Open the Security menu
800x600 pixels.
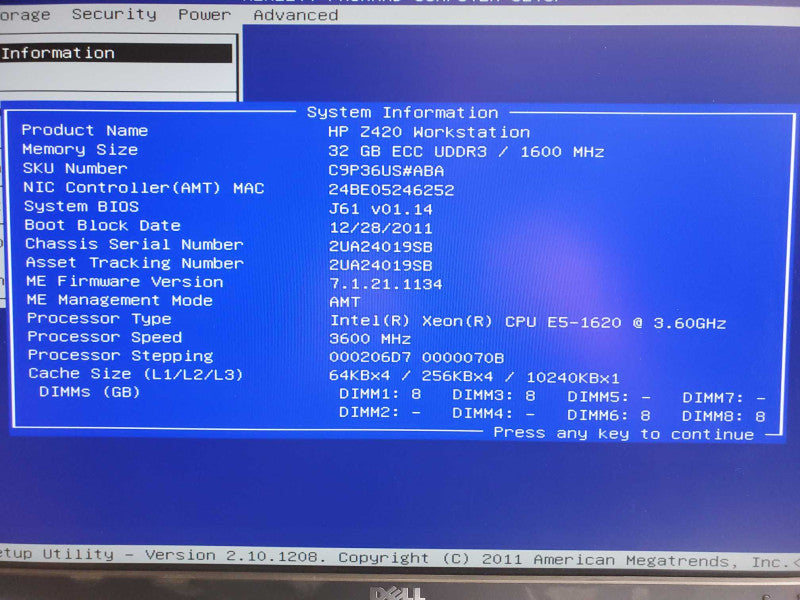tap(114, 14)
